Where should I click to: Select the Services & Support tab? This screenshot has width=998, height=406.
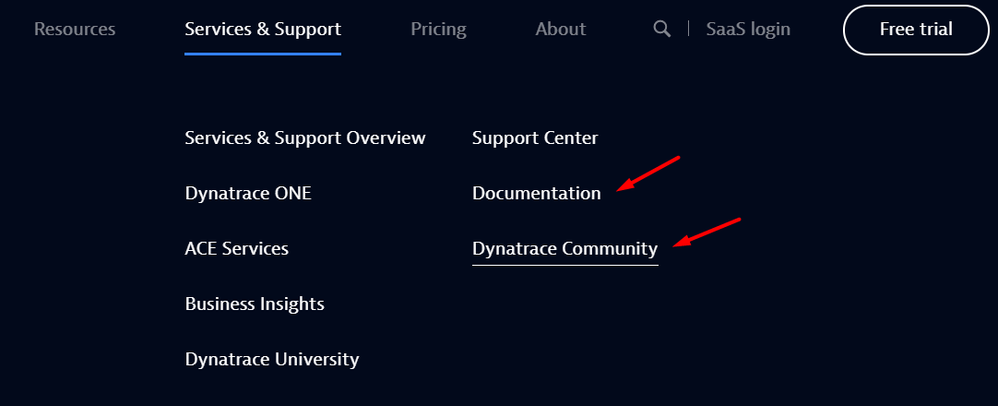[263, 29]
